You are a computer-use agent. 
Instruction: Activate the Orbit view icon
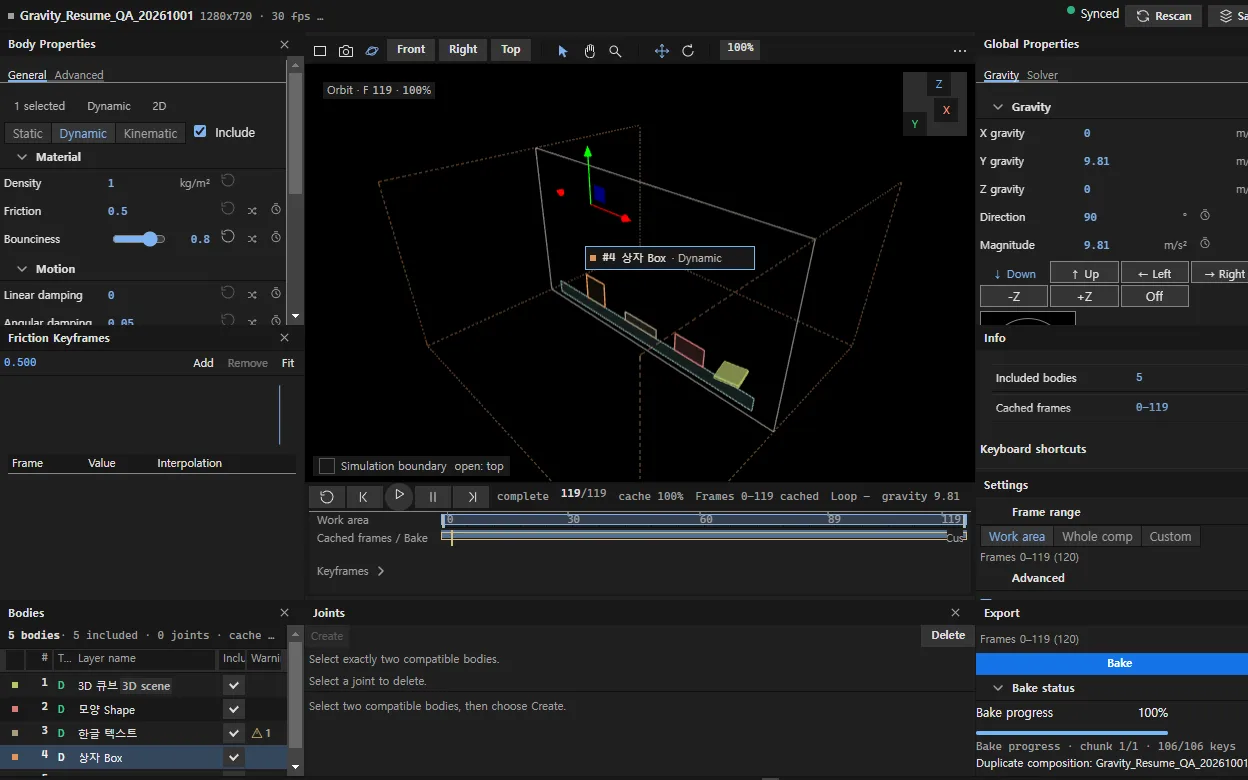pyautogui.click(x=372, y=51)
